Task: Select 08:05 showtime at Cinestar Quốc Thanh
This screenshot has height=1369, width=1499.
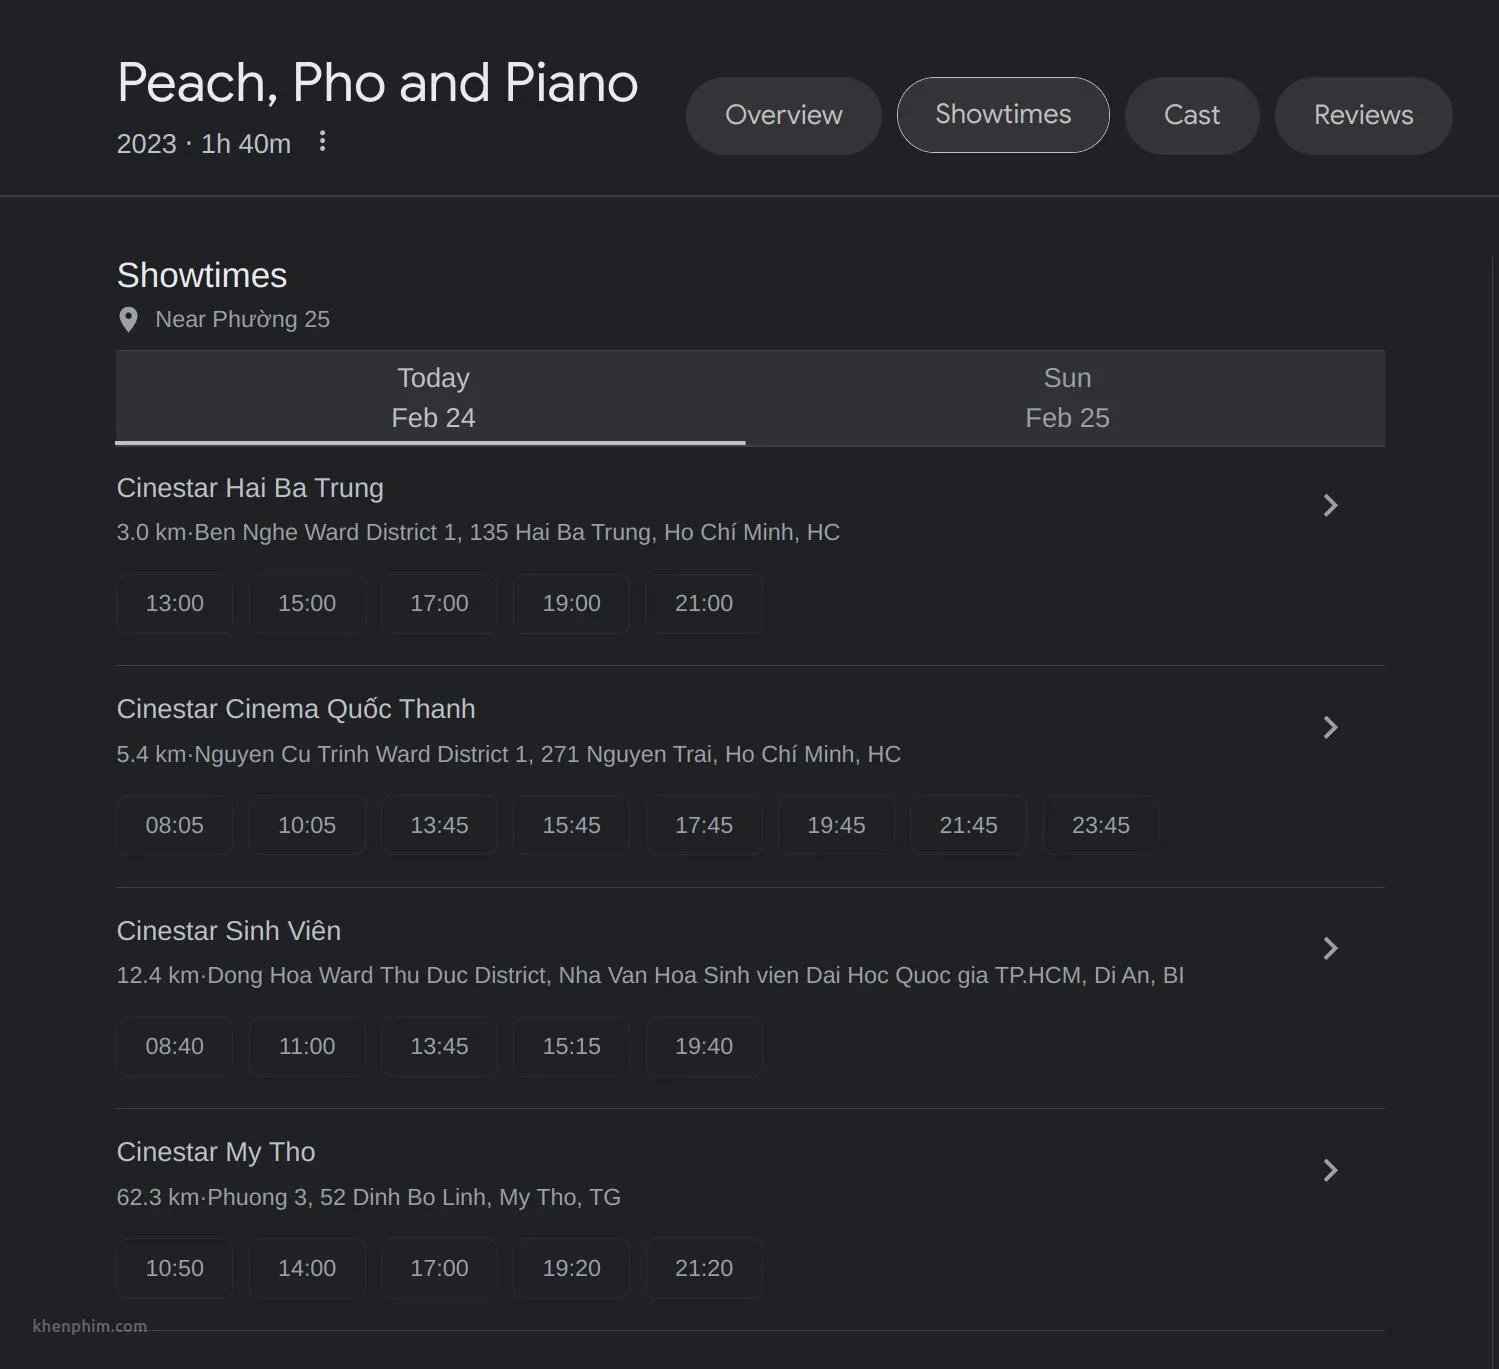Action: [x=175, y=826]
